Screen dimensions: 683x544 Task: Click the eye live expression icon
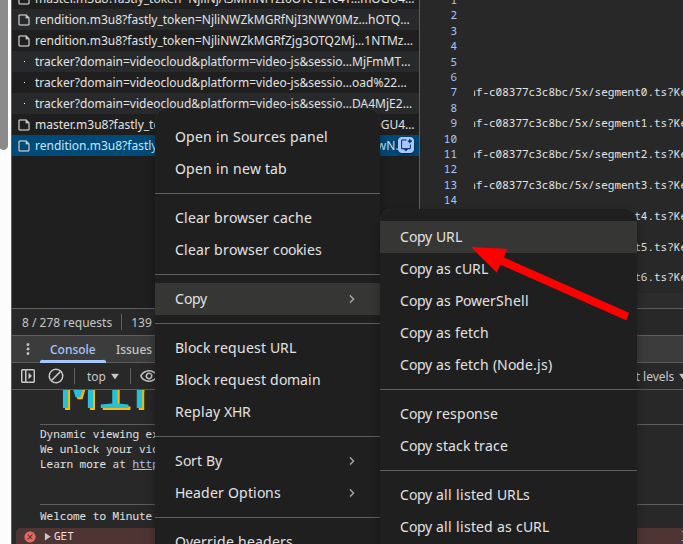[147, 376]
